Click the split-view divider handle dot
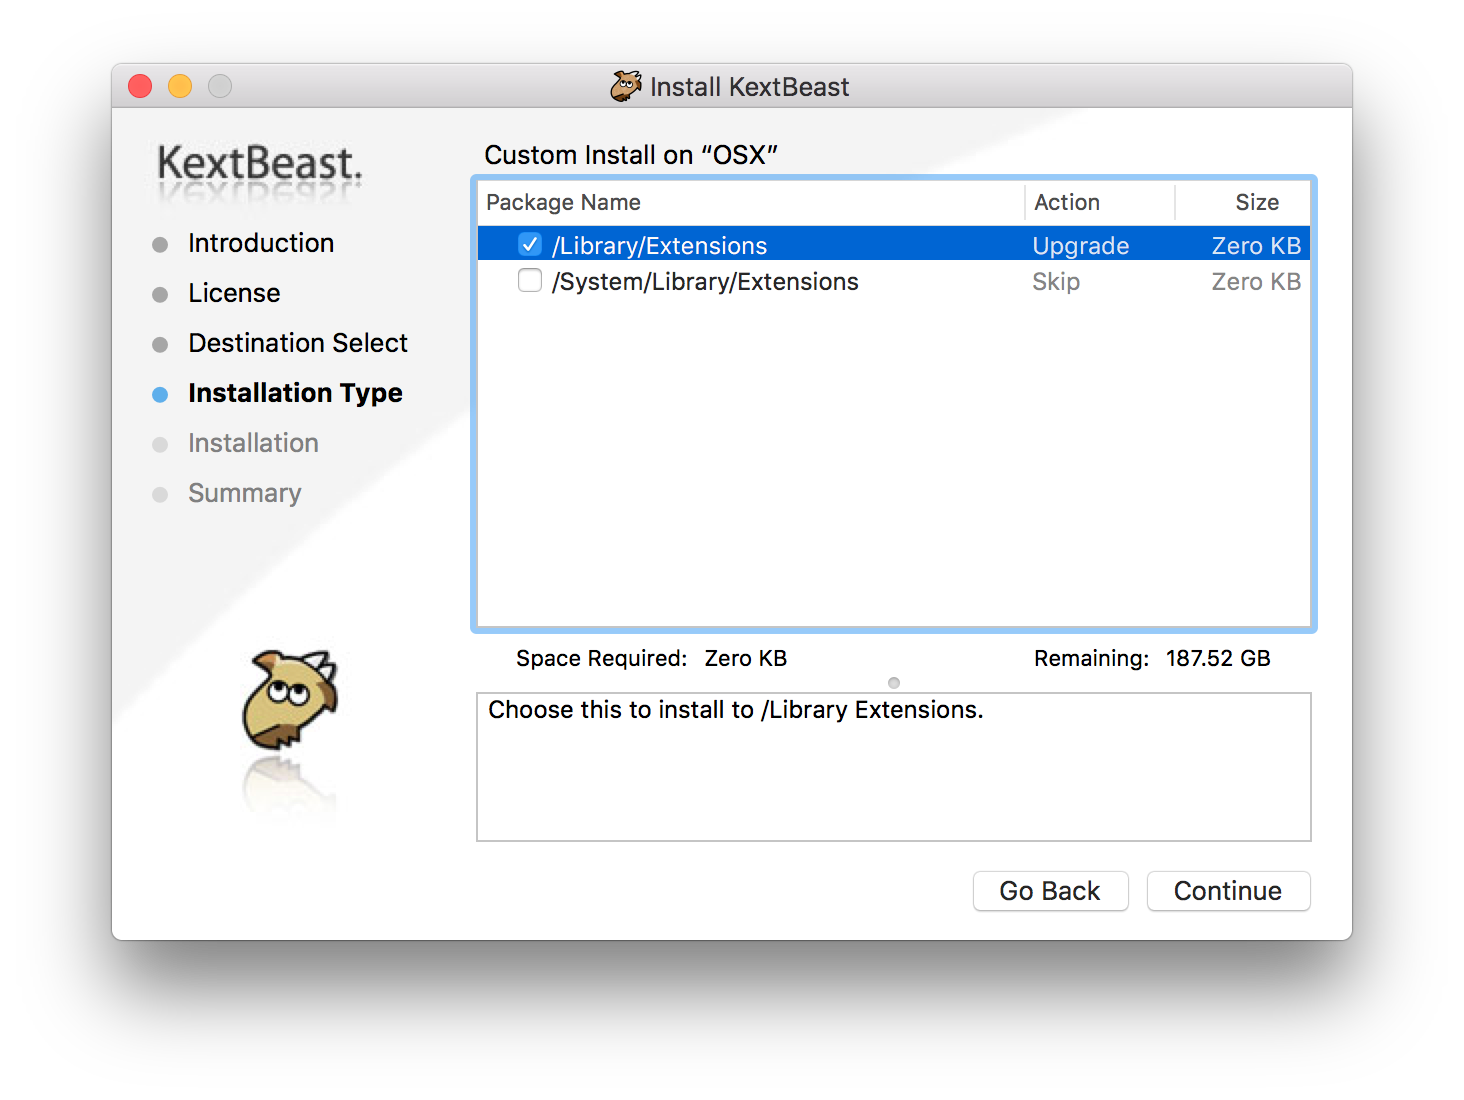The image size is (1464, 1100). [894, 683]
